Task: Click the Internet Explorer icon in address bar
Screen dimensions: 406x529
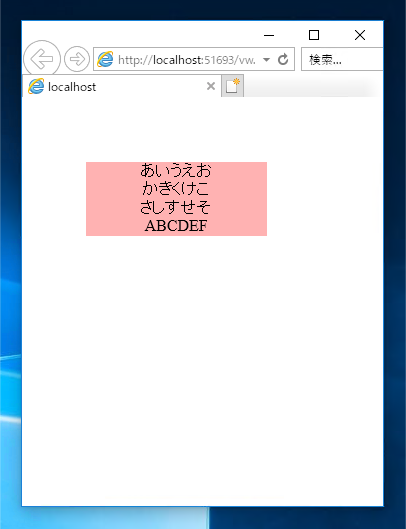Action: point(105,59)
